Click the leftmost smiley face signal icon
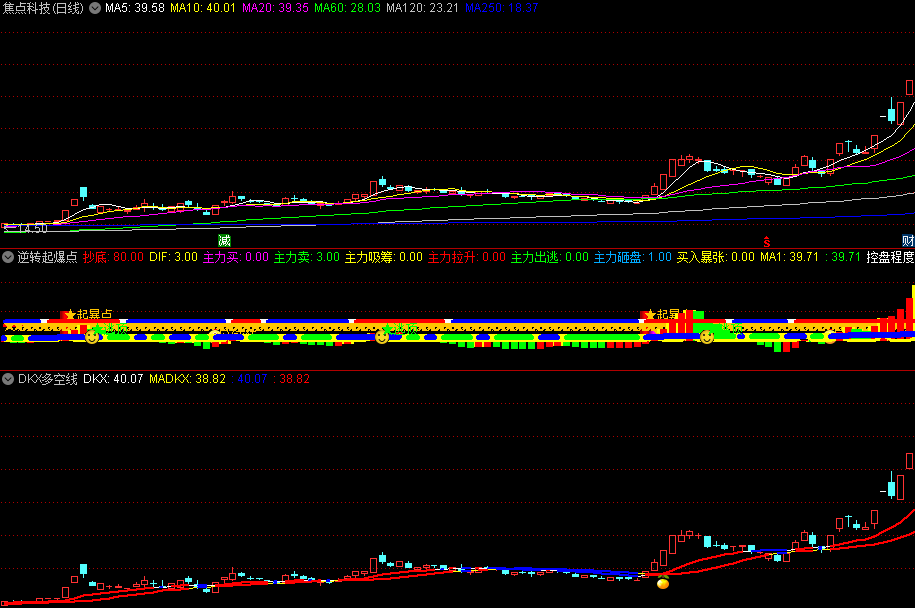Viewport: 915px width, 608px height. [92, 337]
